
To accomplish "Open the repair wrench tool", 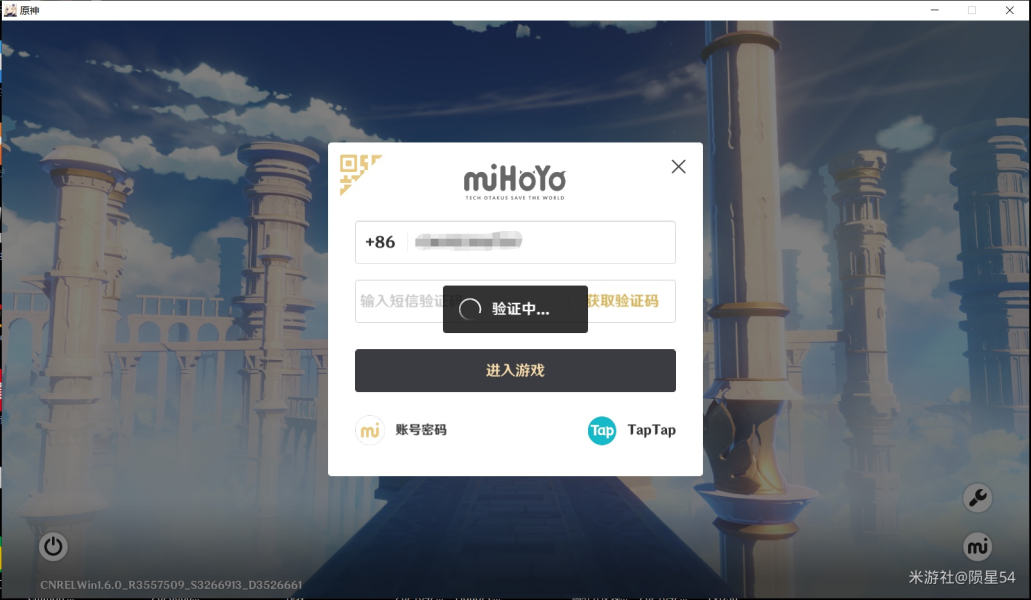I will coord(978,497).
